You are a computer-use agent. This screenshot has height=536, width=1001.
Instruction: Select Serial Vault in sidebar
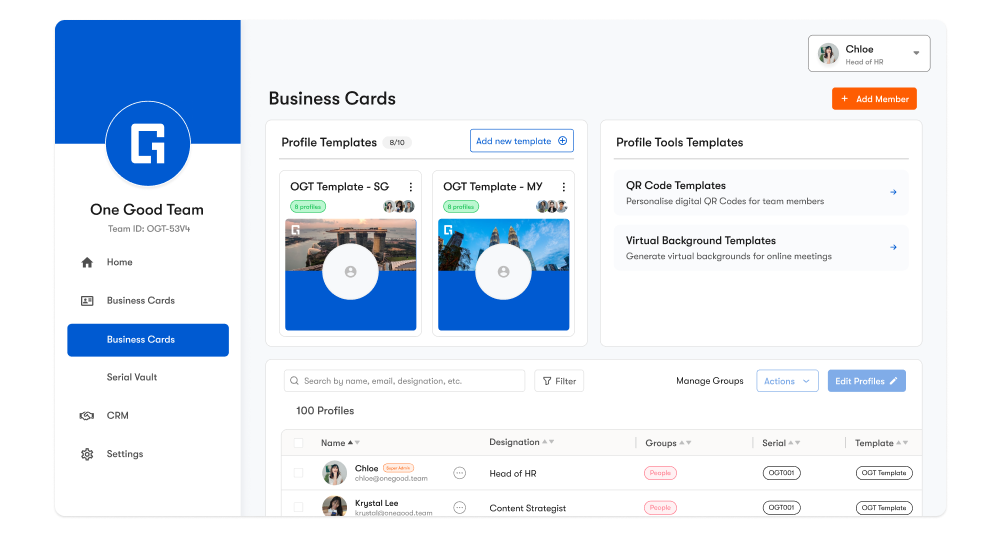coord(132,377)
